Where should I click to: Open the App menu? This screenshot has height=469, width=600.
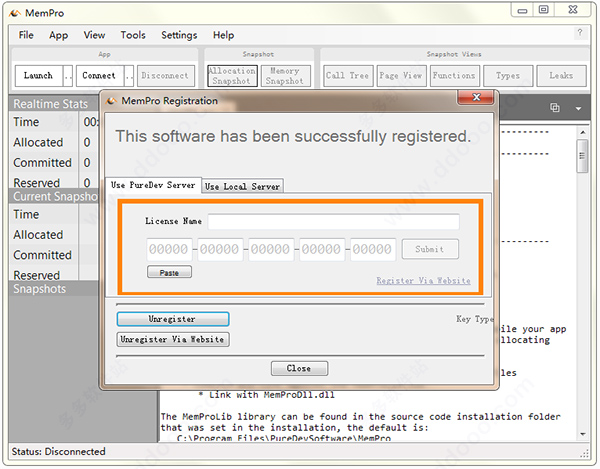click(x=58, y=35)
